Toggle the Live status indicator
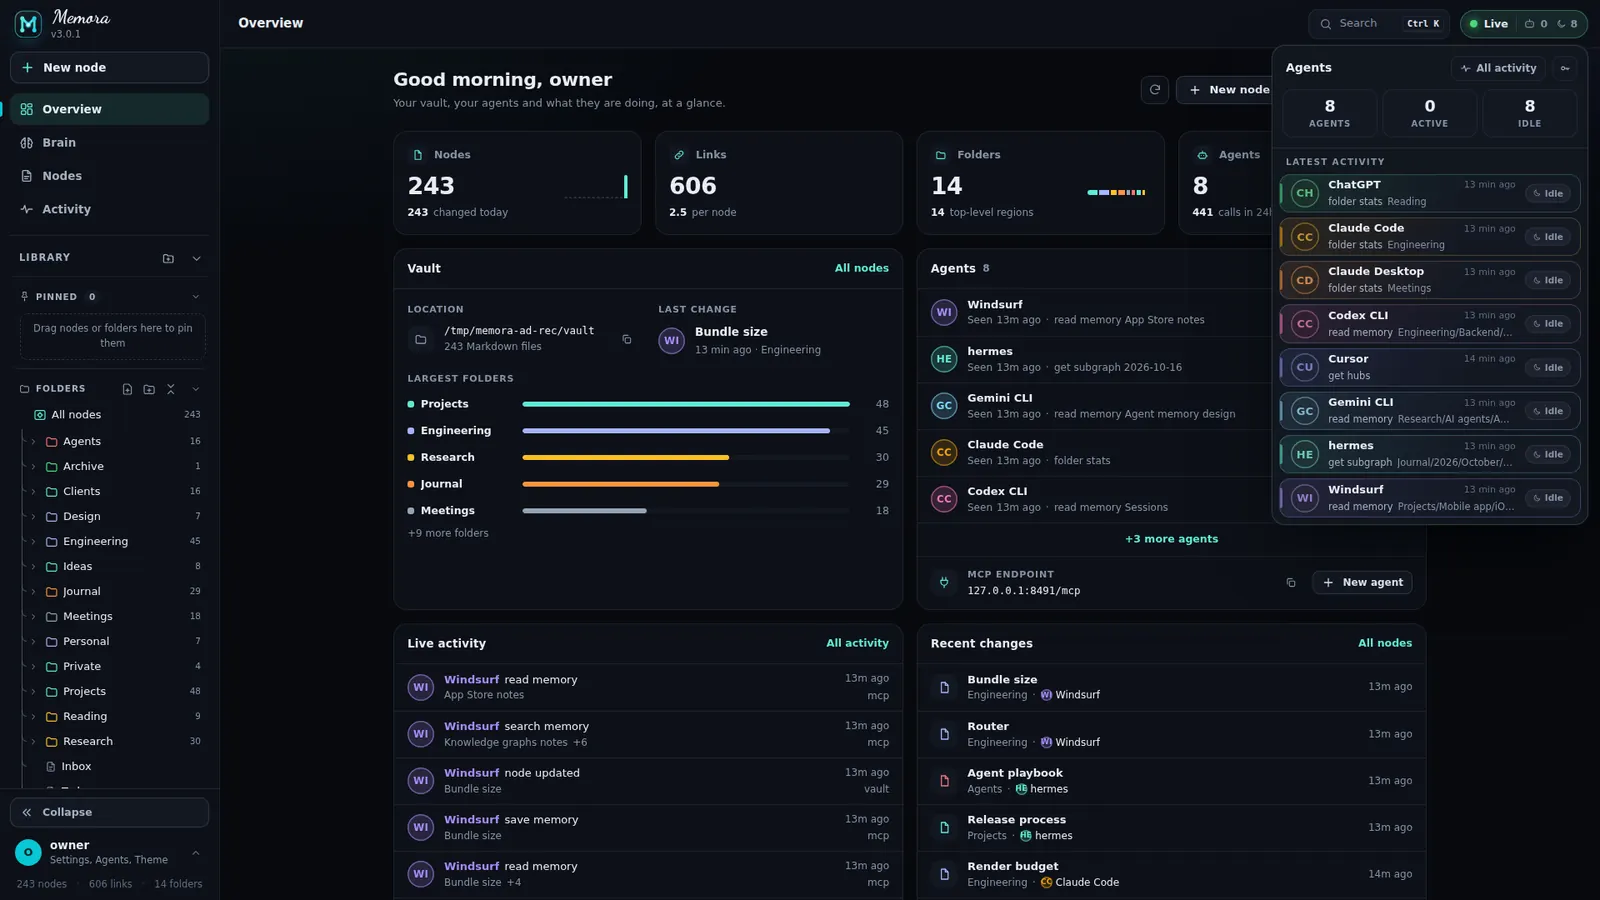The image size is (1600, 900). (1488, 24)
